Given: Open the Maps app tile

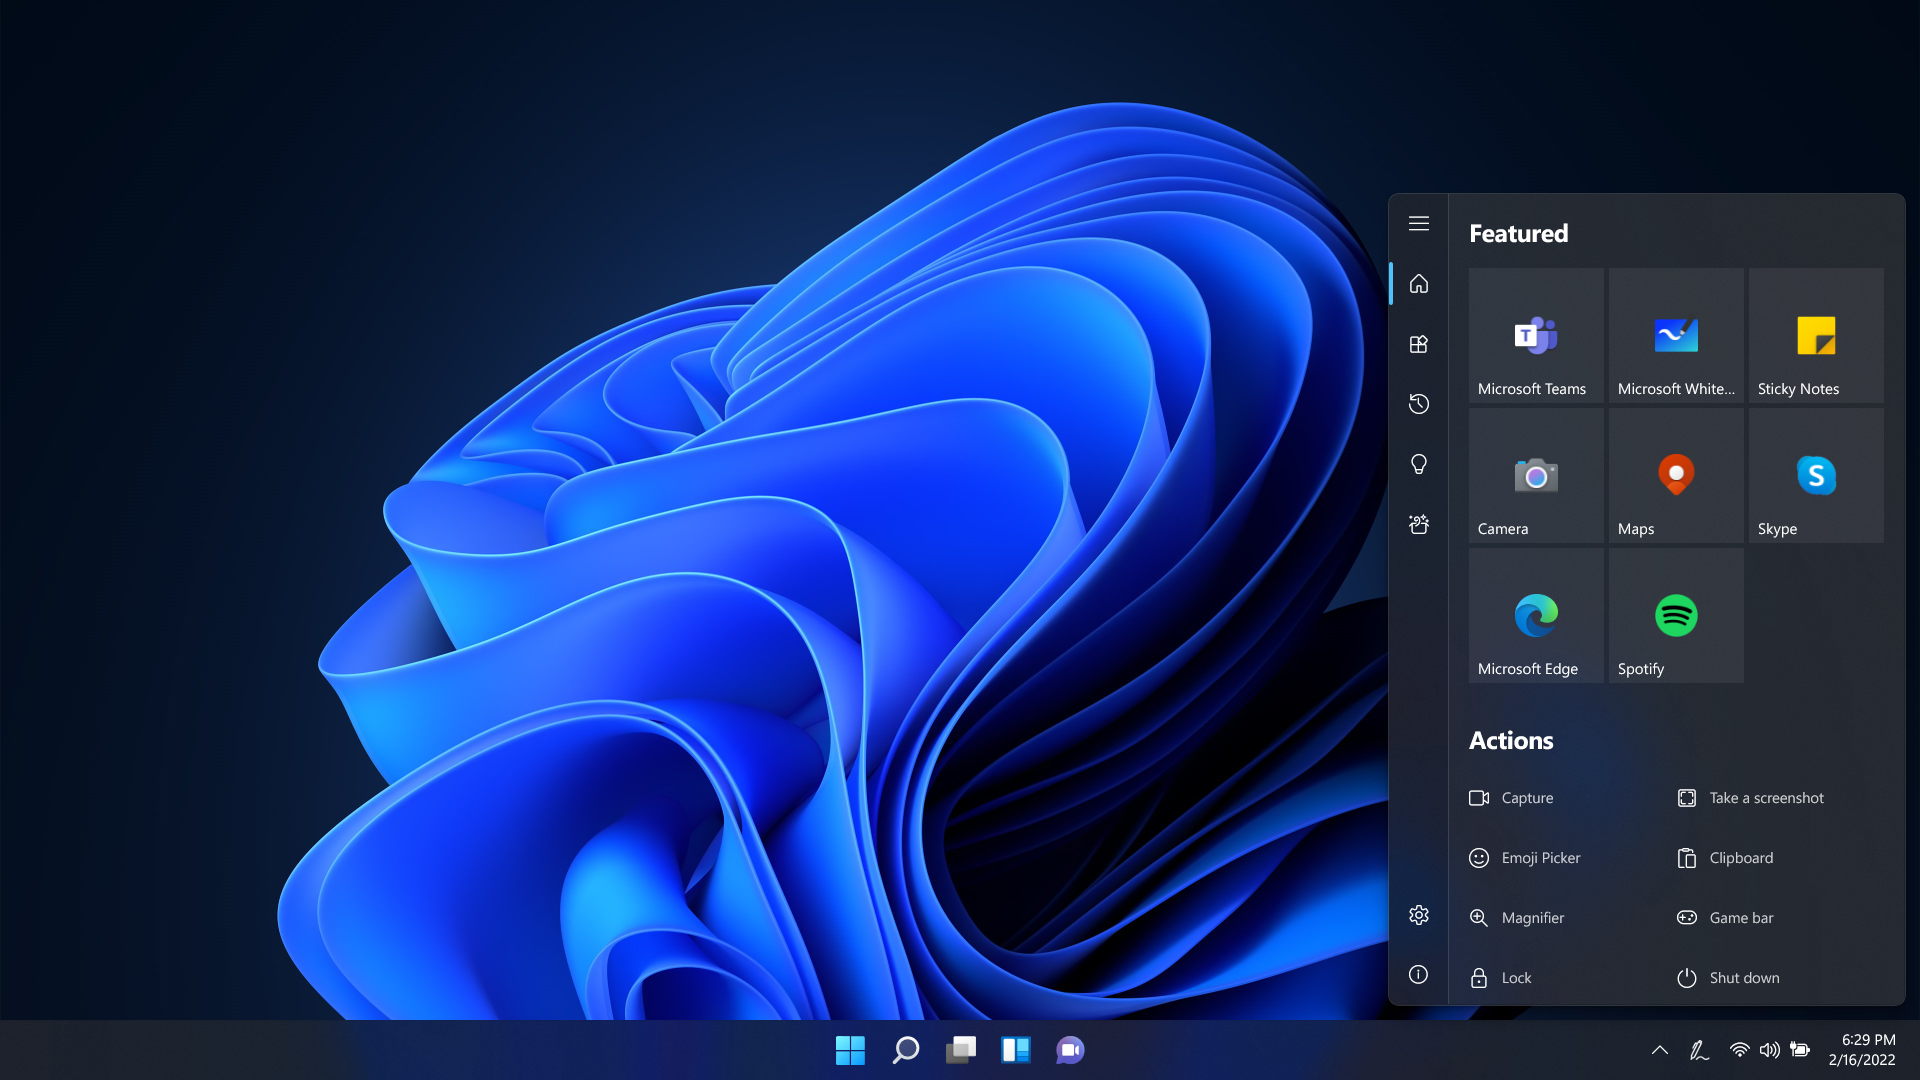Looking at the screenshot, I should 1675,476.
